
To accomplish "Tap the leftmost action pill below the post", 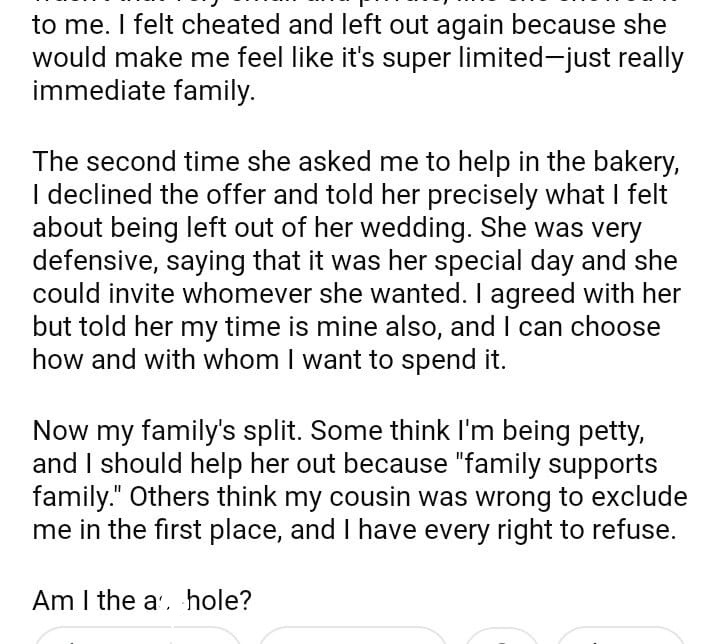I will coord(138,636).
